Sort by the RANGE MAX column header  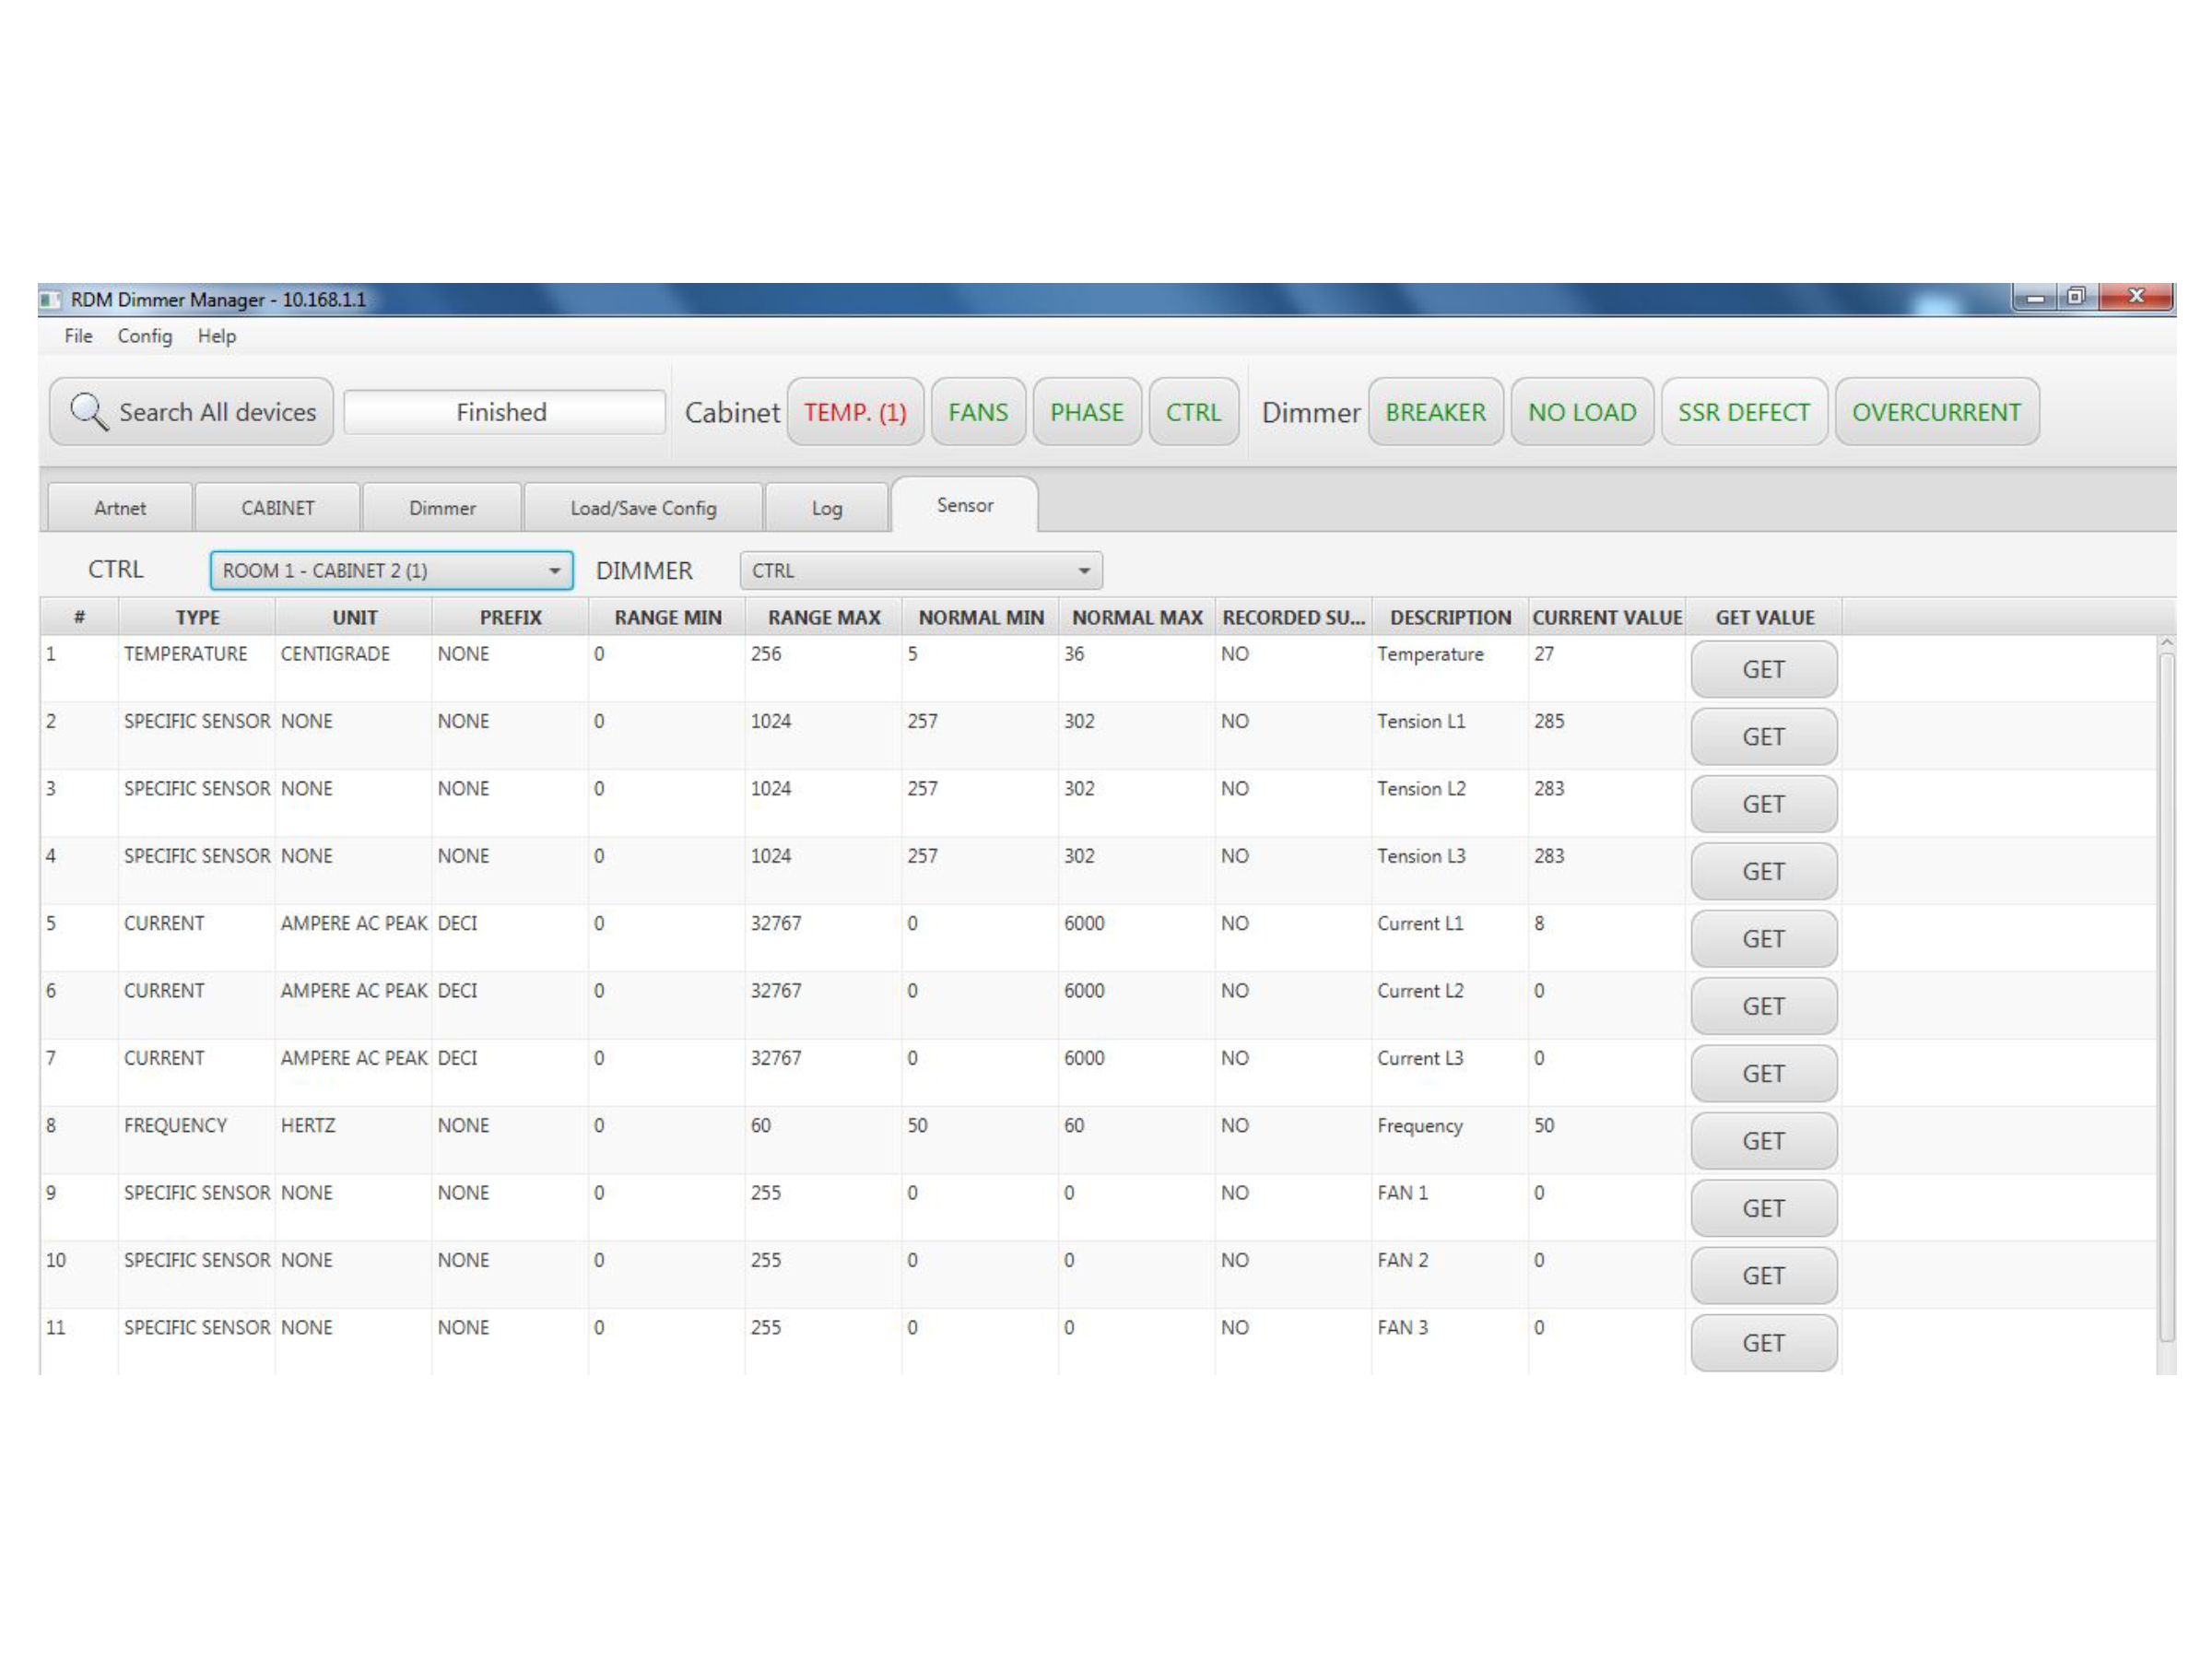[824, 618]
